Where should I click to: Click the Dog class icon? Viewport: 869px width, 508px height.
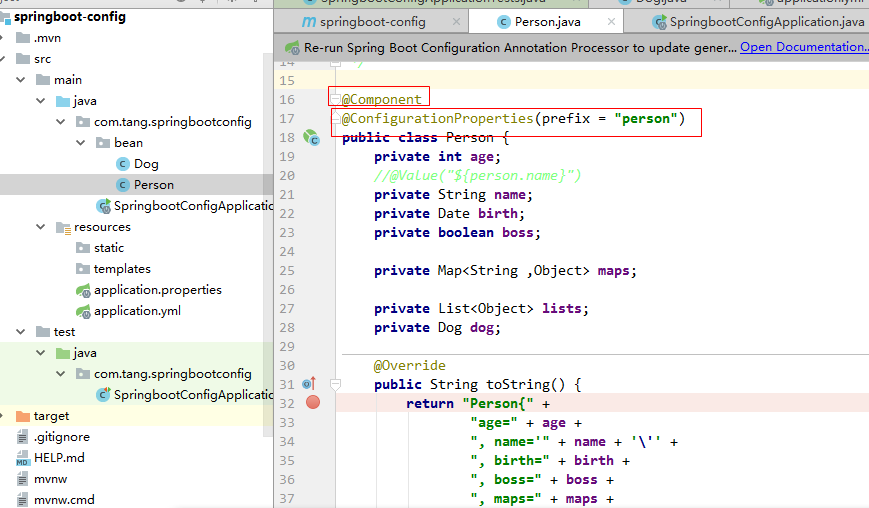[x=122, y=164]
